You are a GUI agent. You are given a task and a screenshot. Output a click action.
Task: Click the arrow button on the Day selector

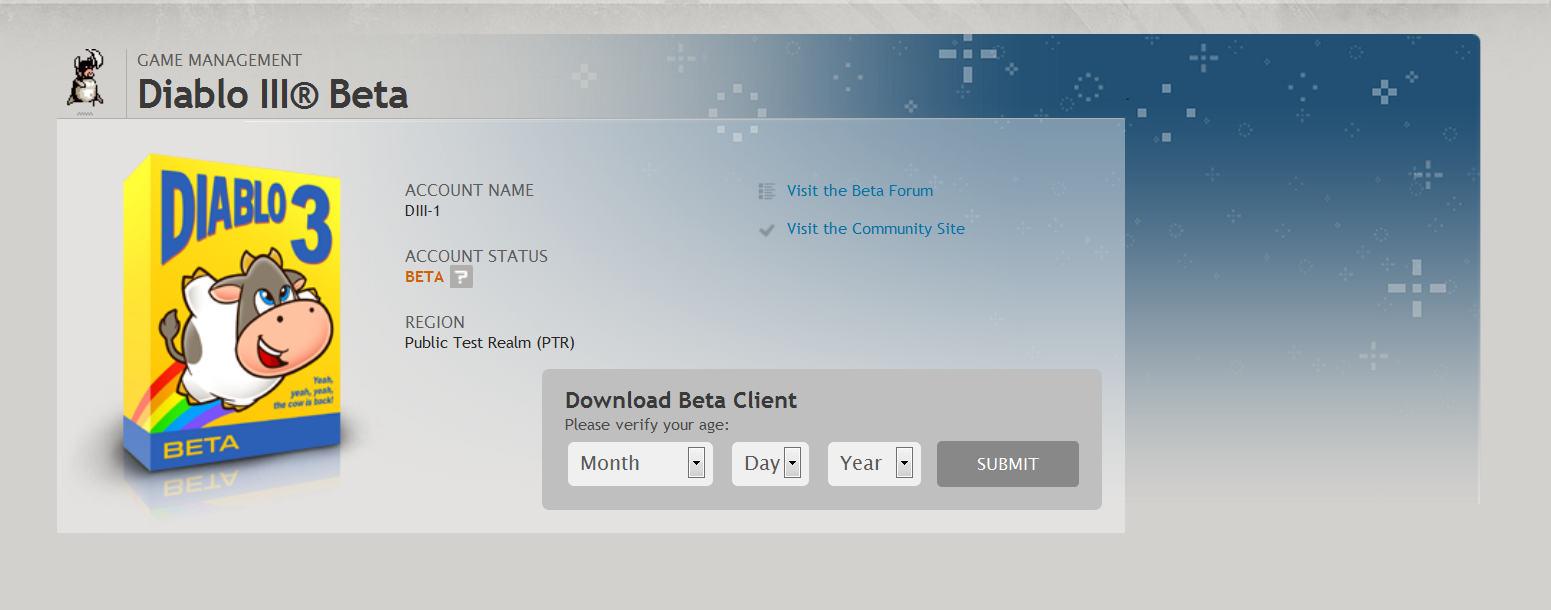click(x=793, y=463)
